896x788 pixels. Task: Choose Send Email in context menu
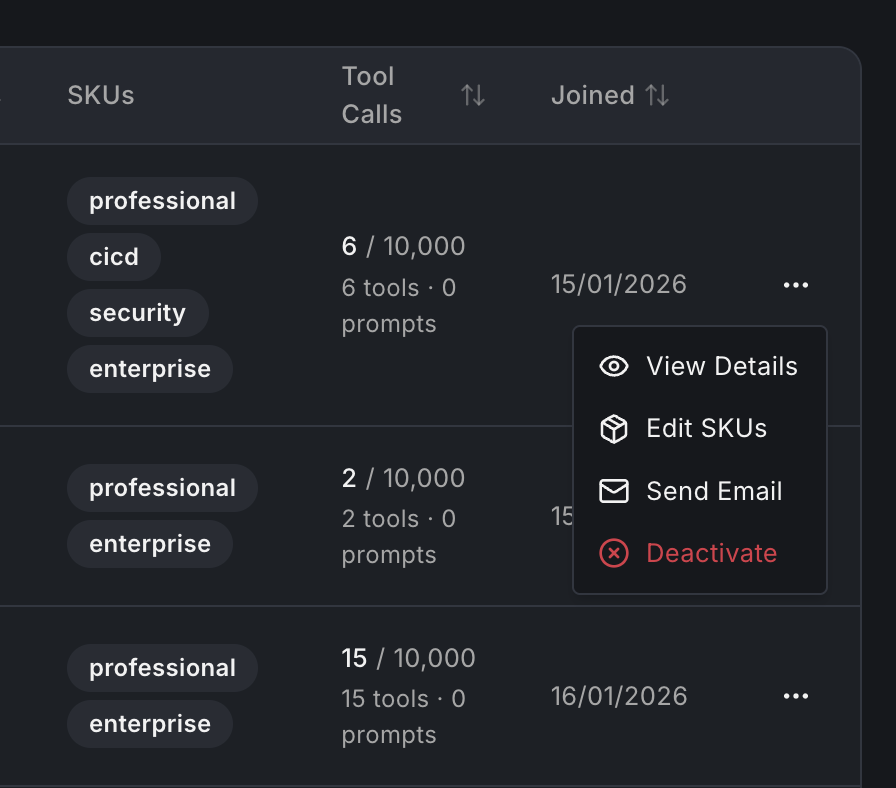click(x=714, y=491)
